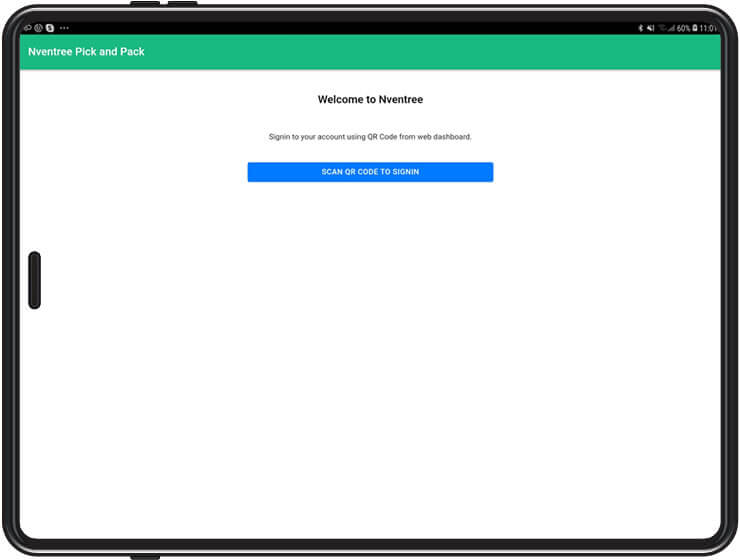
Task: Tap the muted sound icon in status bar
Action: tap(652, 28)
